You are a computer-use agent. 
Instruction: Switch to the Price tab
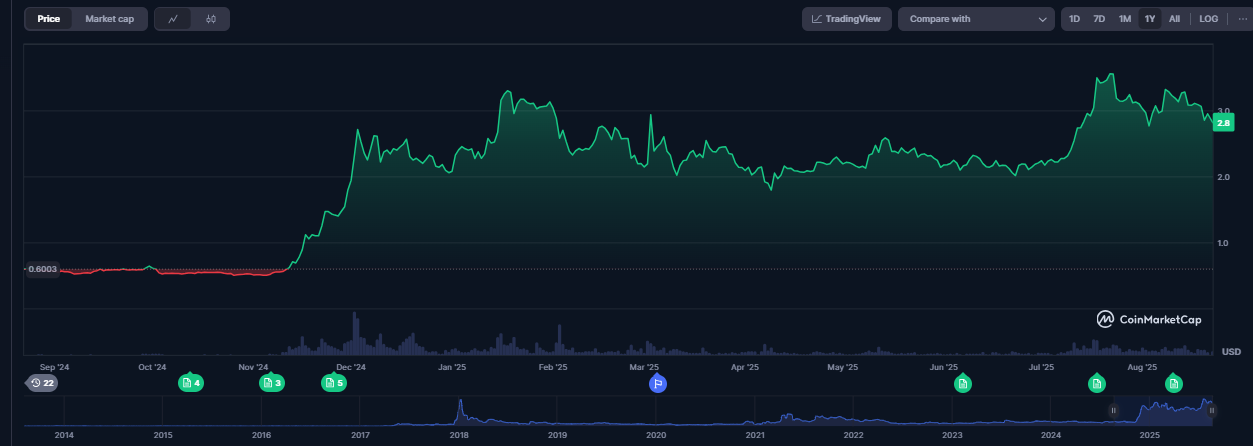tap(49, 19)
